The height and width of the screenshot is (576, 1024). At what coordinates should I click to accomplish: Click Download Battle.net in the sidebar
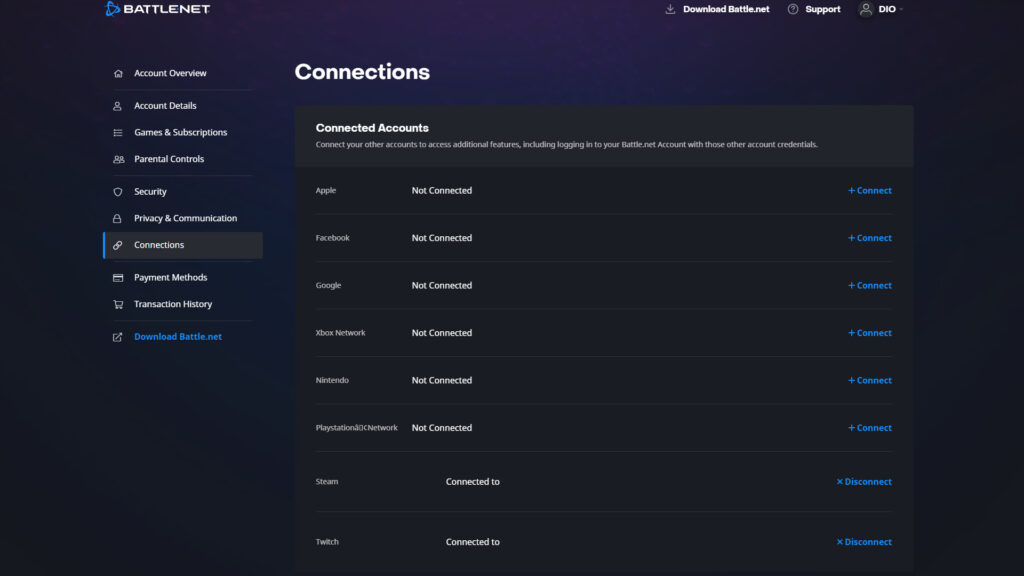pyautogui.click(x=177, y=336)
